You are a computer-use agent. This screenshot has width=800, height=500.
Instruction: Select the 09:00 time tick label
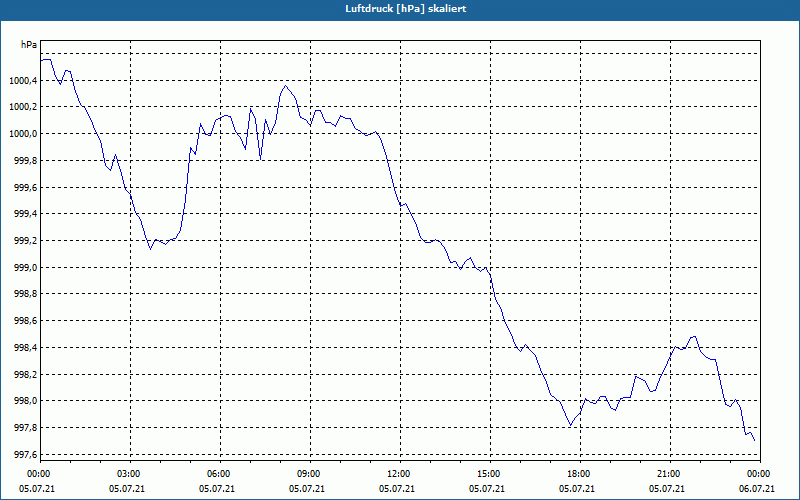pos(307,473)
